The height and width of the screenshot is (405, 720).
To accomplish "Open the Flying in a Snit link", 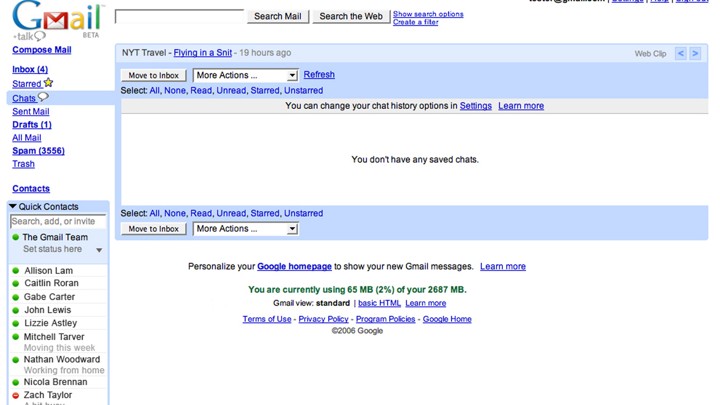I will 202,53.
